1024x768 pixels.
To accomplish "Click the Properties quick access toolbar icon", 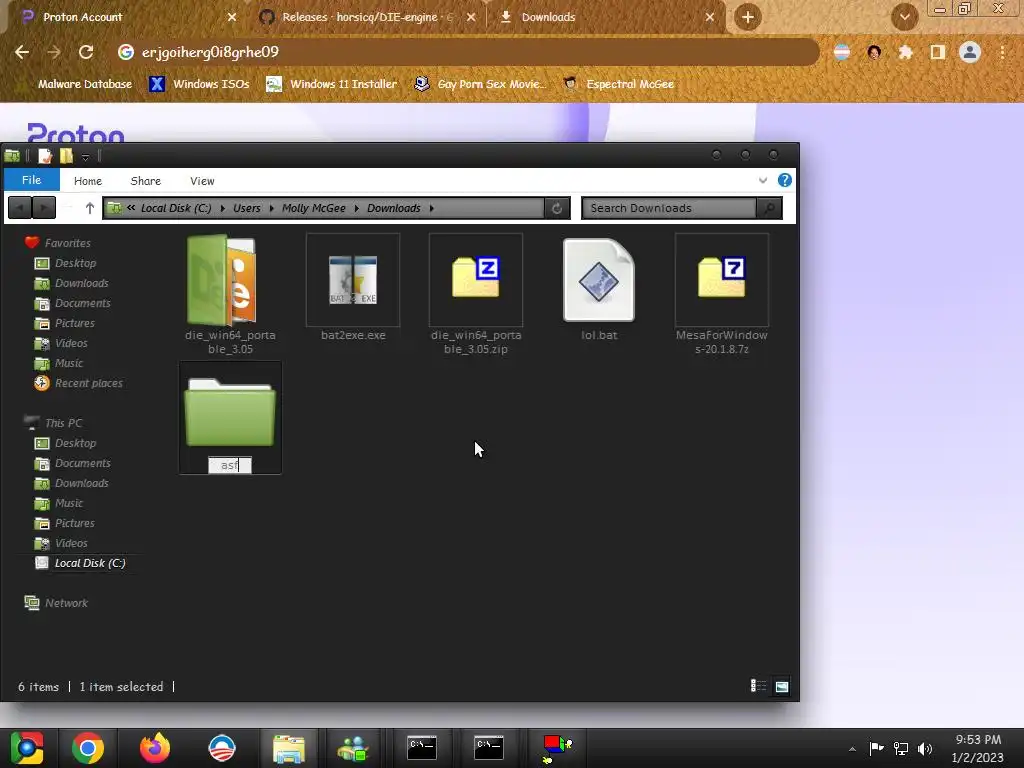I will coord(44,155).
